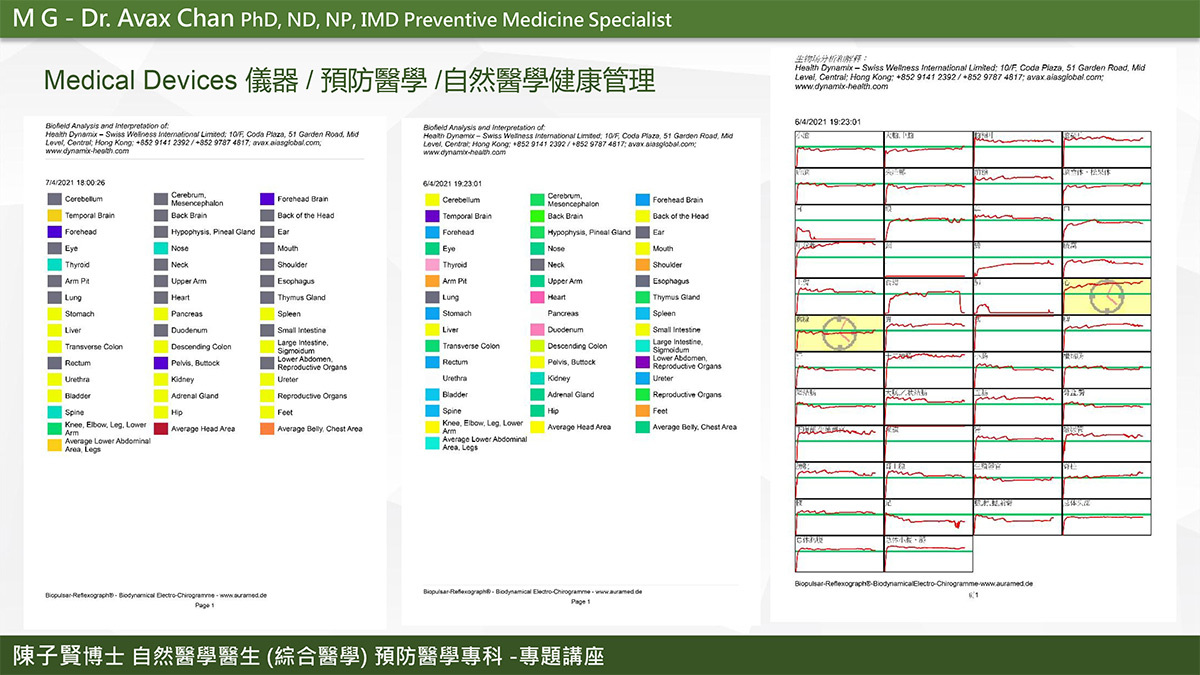
Task: Choose the green Knee, Elbow, Leg swatch
Action: (x=55, y=429)
